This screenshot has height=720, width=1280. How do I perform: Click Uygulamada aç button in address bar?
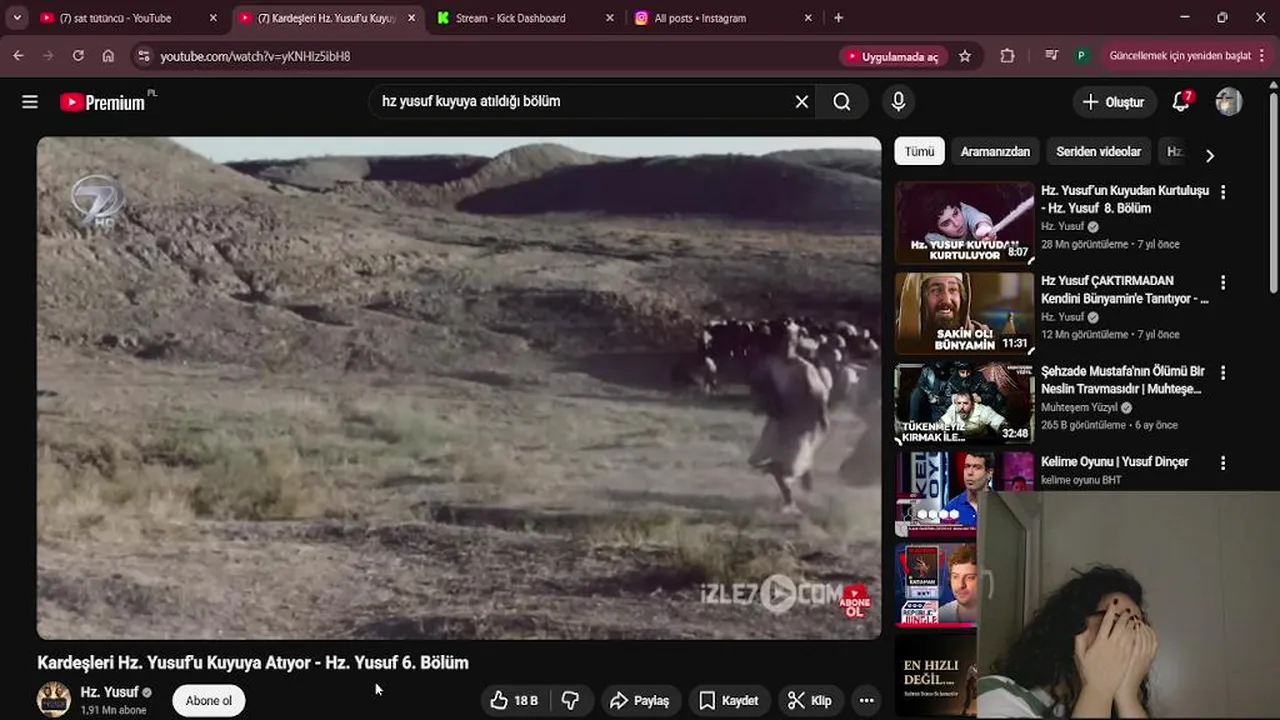coord(893,57)
